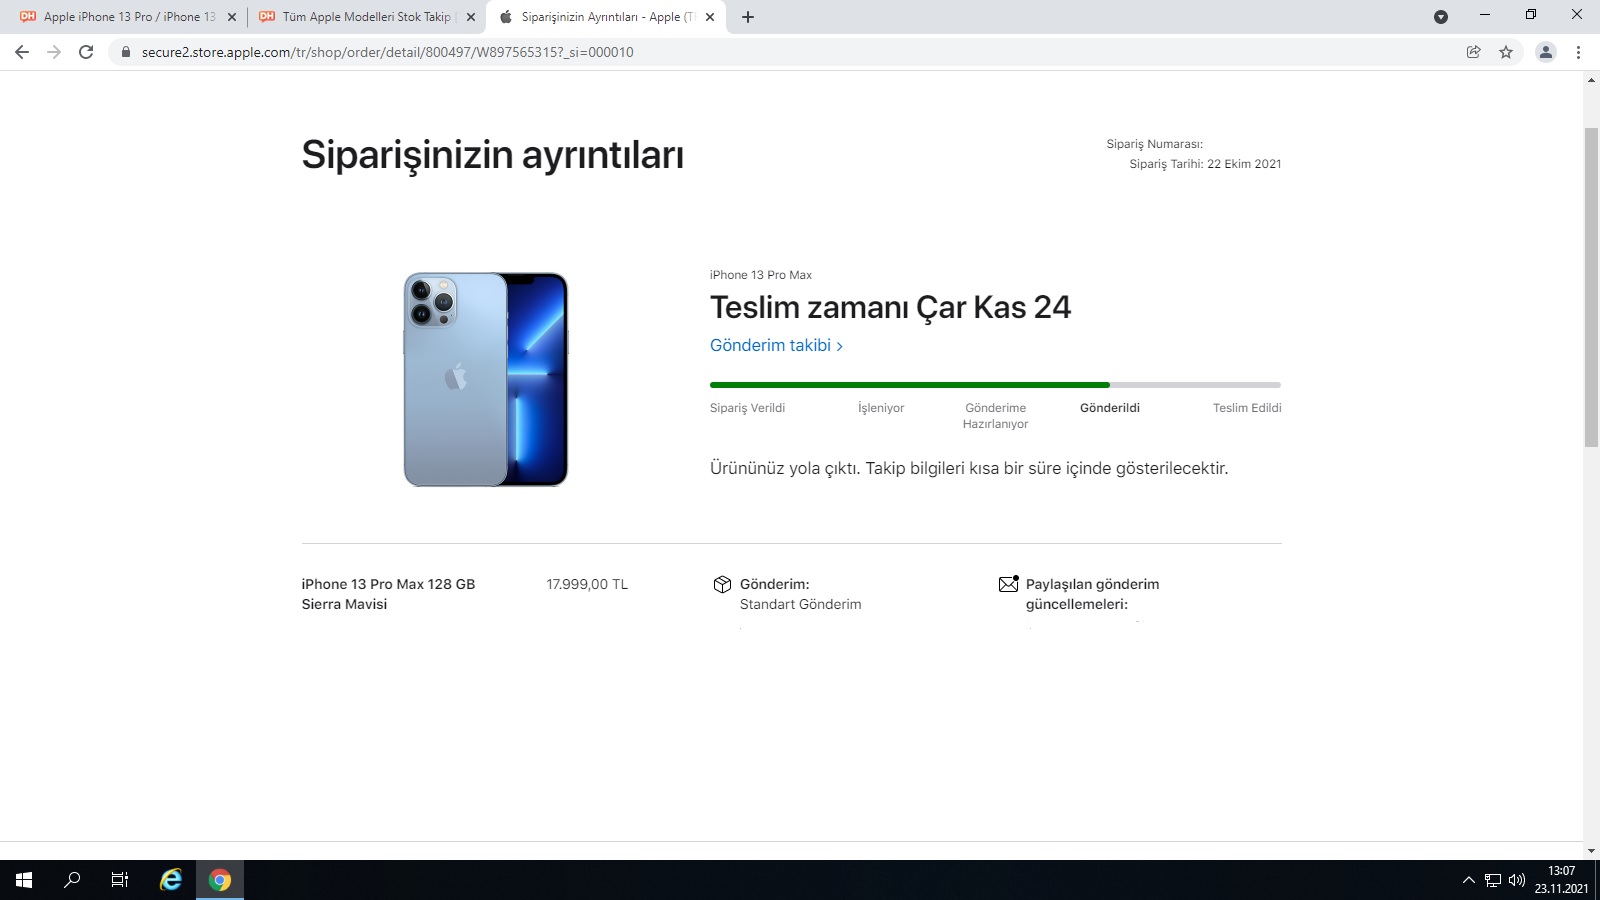Click the address bar URL
The width and height of the screenshot is (1600, 900).
pos(388,52)
